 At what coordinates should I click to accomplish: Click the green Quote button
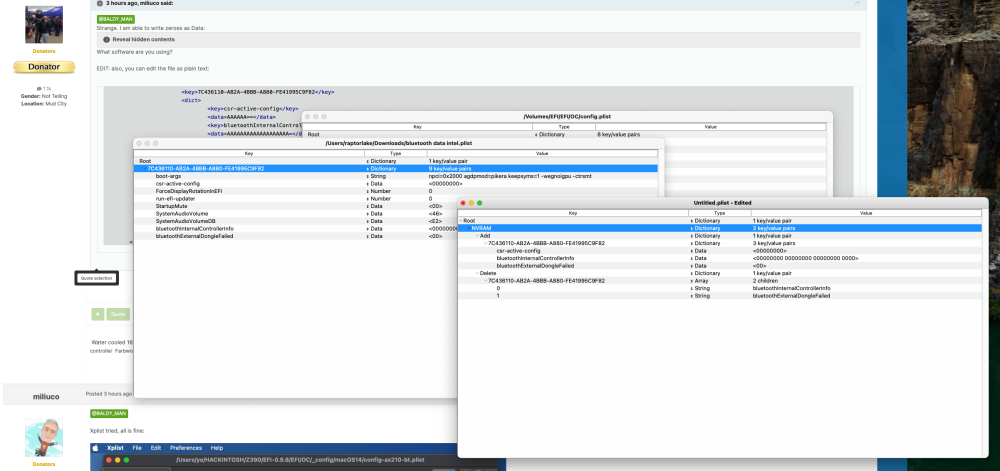(118, 314)
